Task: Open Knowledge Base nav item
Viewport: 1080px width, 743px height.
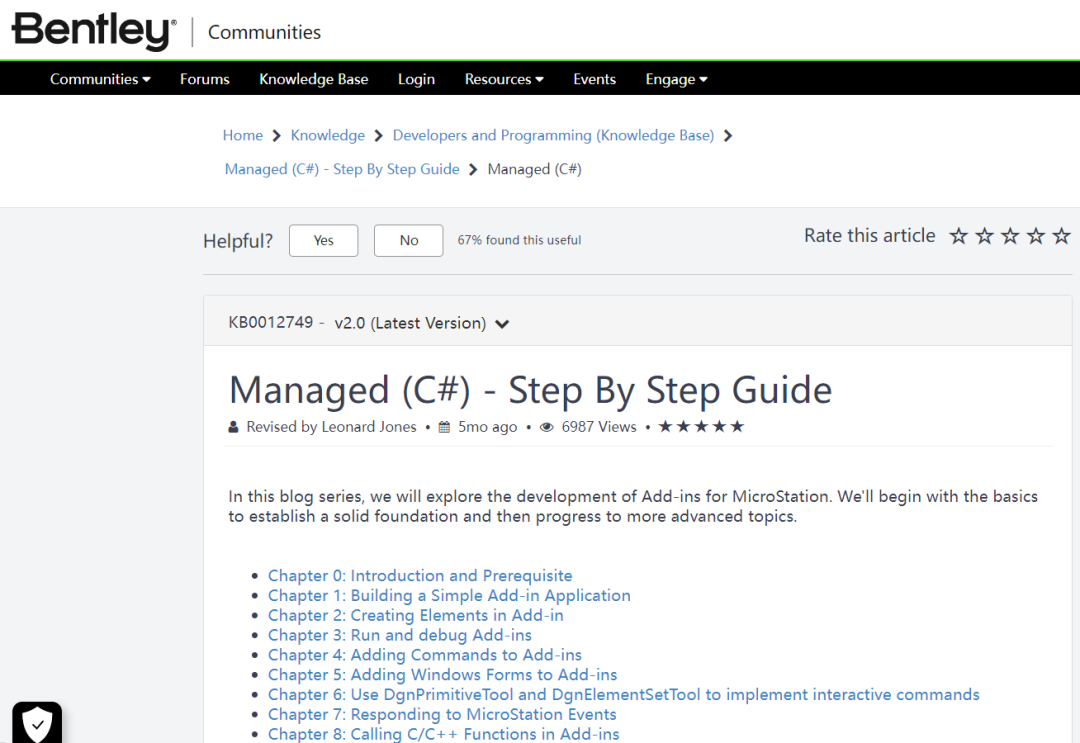Action: [313, 79]
